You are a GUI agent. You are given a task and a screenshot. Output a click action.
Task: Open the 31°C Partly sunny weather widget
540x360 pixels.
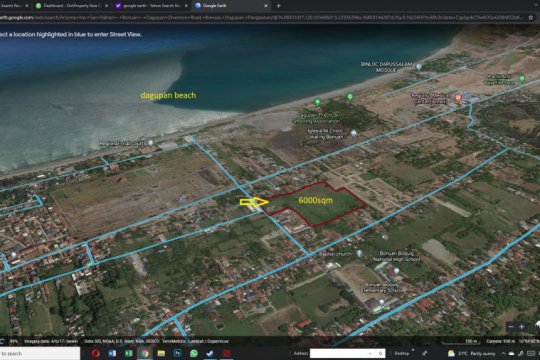pyautogui.click(x=471, y=353)
